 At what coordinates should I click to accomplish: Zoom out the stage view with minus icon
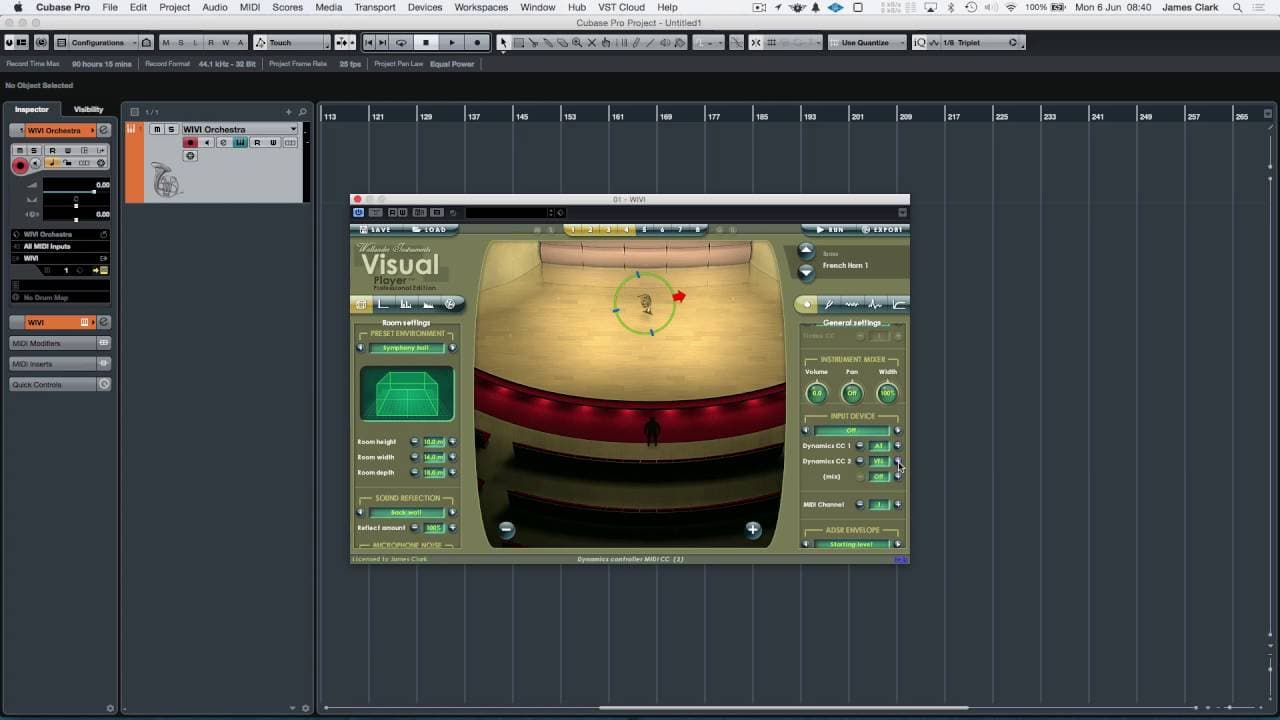(507, 529)
